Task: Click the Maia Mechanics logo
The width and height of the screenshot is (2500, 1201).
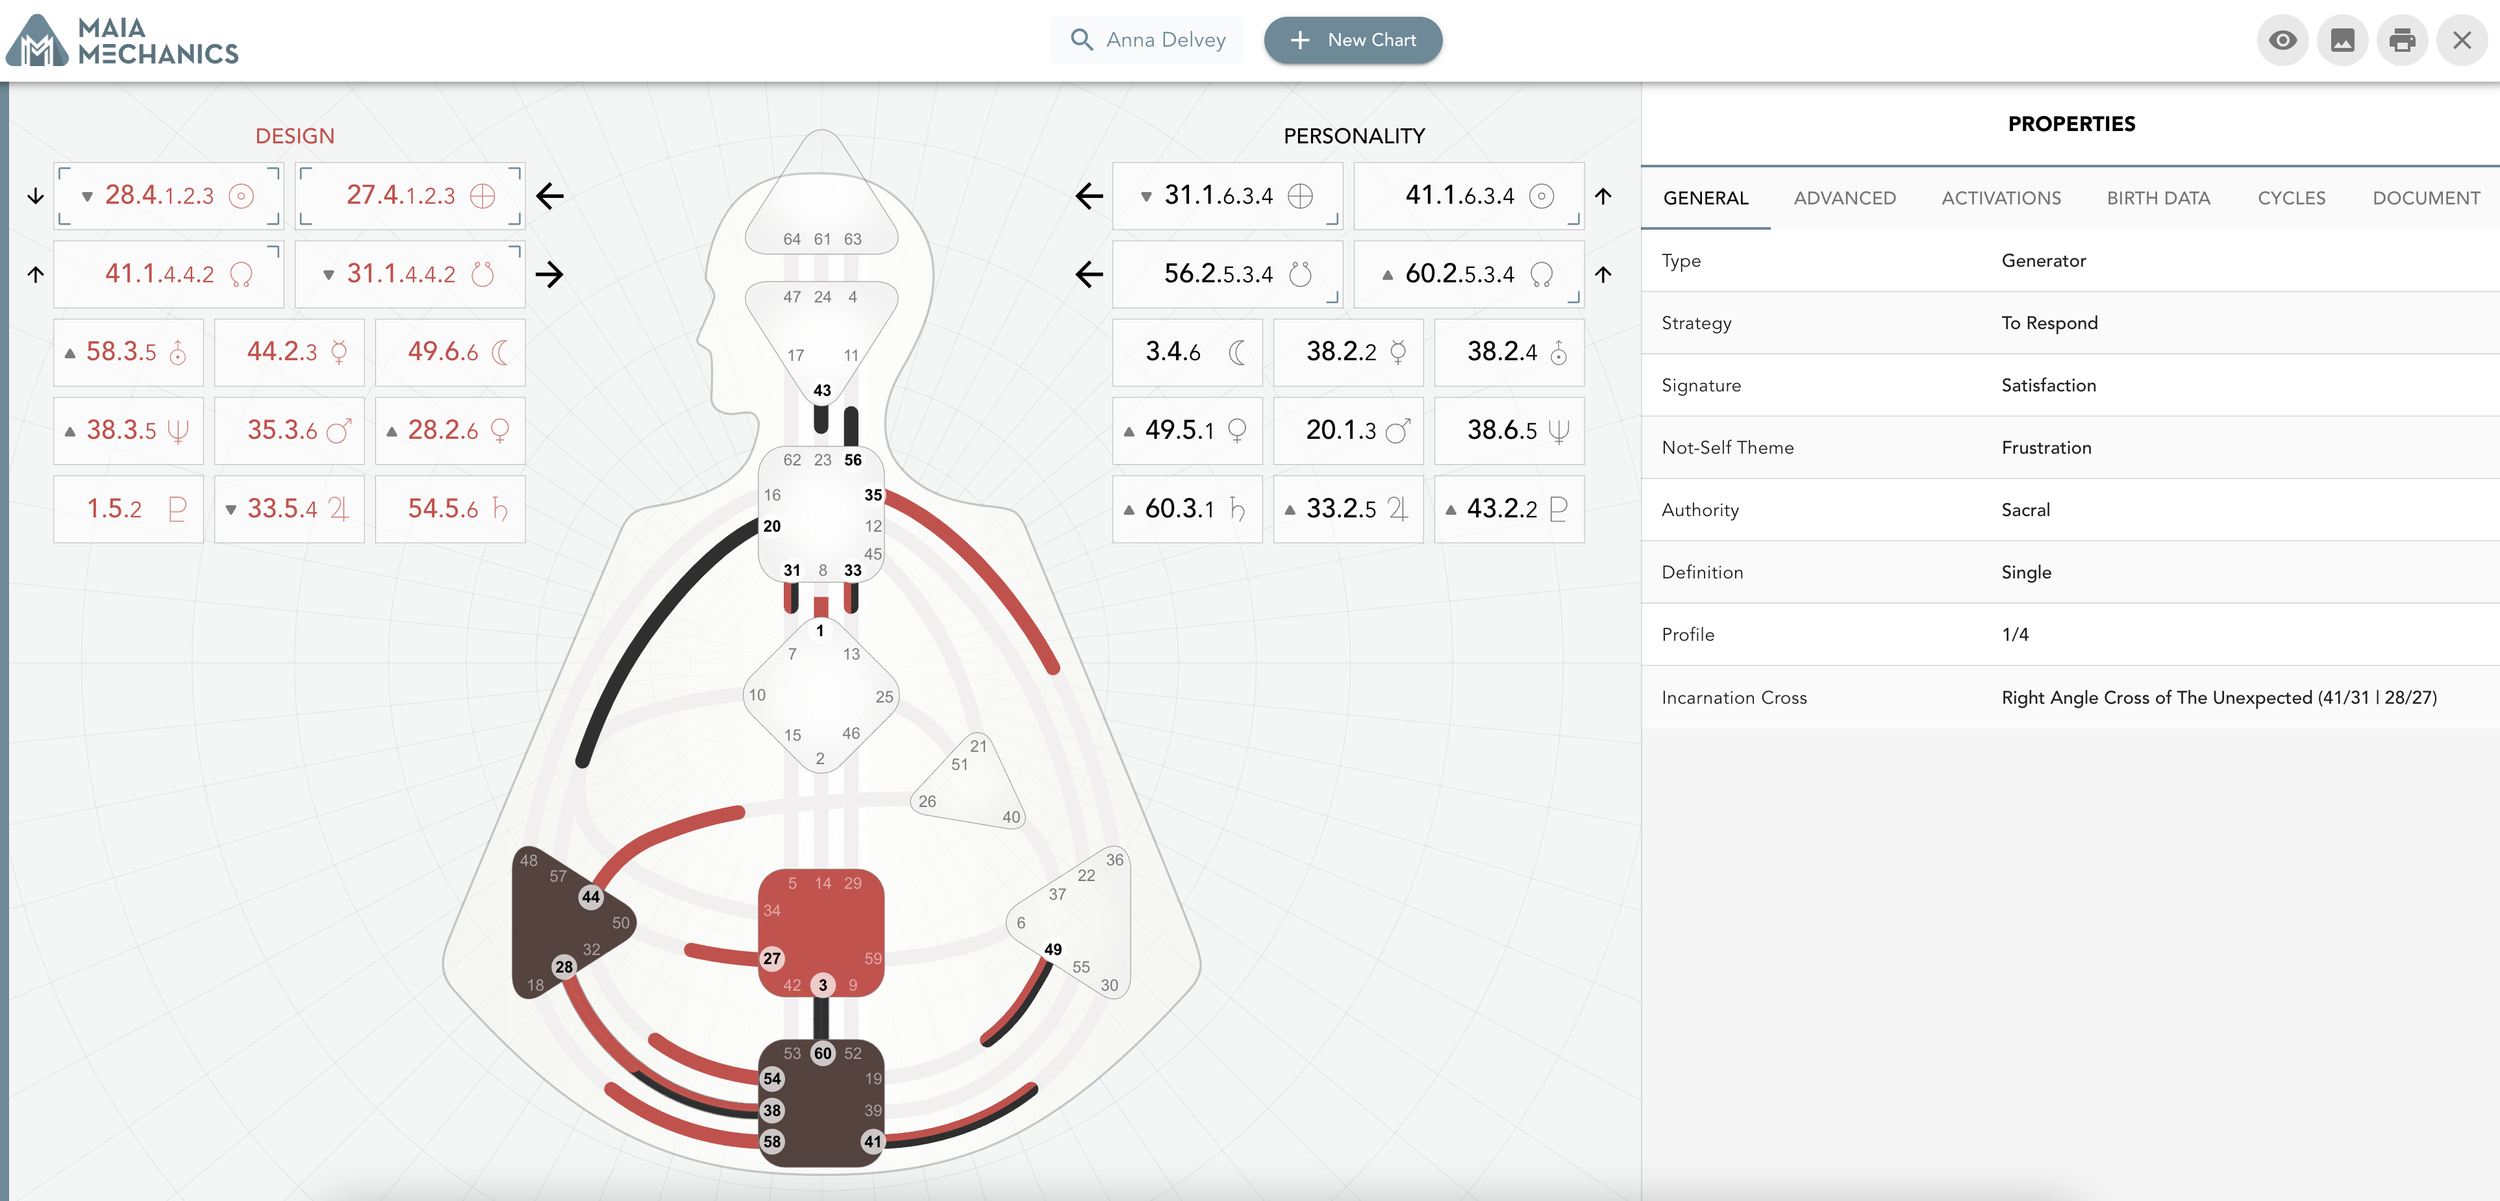Action: (x=122, y=41)
